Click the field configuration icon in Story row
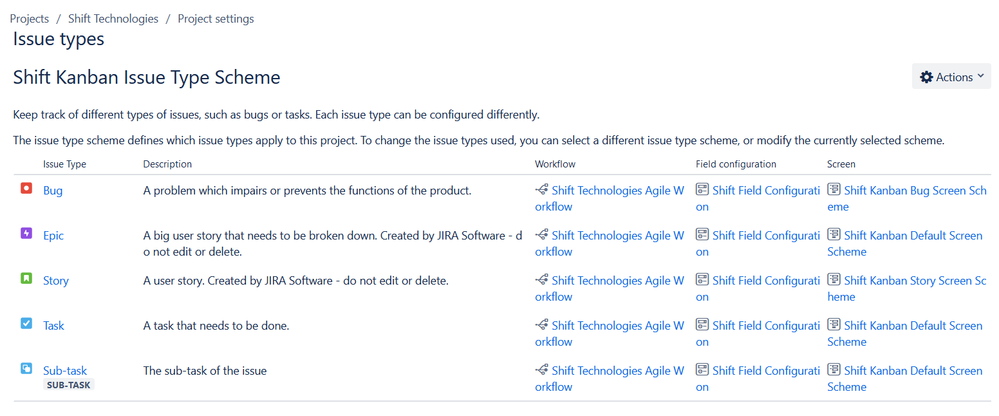The height and width of the screenshot is (416, 999). click(702, 280)
